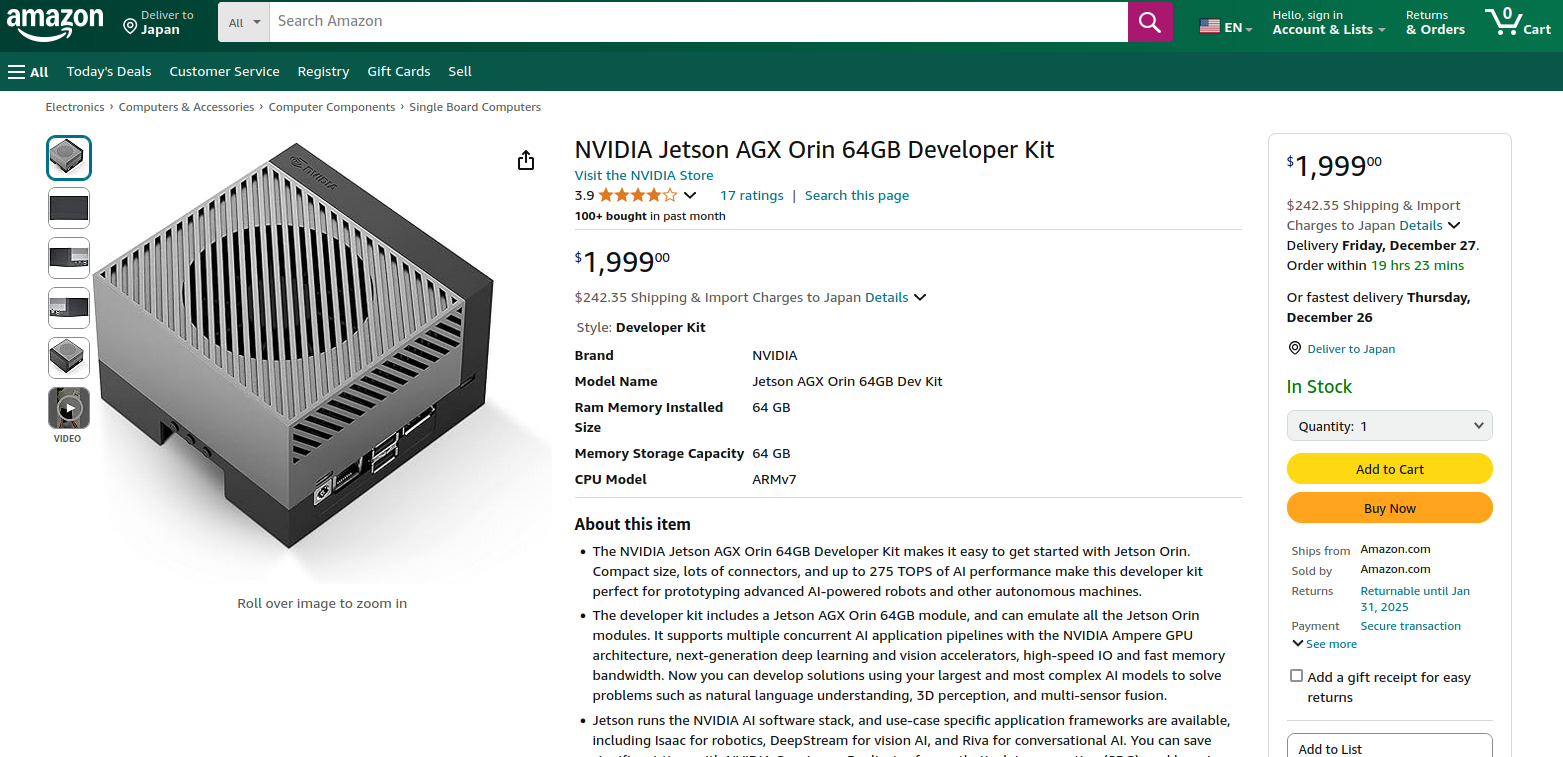Open Today's Deals
This screenshot has height=757, width=1563.
coord(109,72)
